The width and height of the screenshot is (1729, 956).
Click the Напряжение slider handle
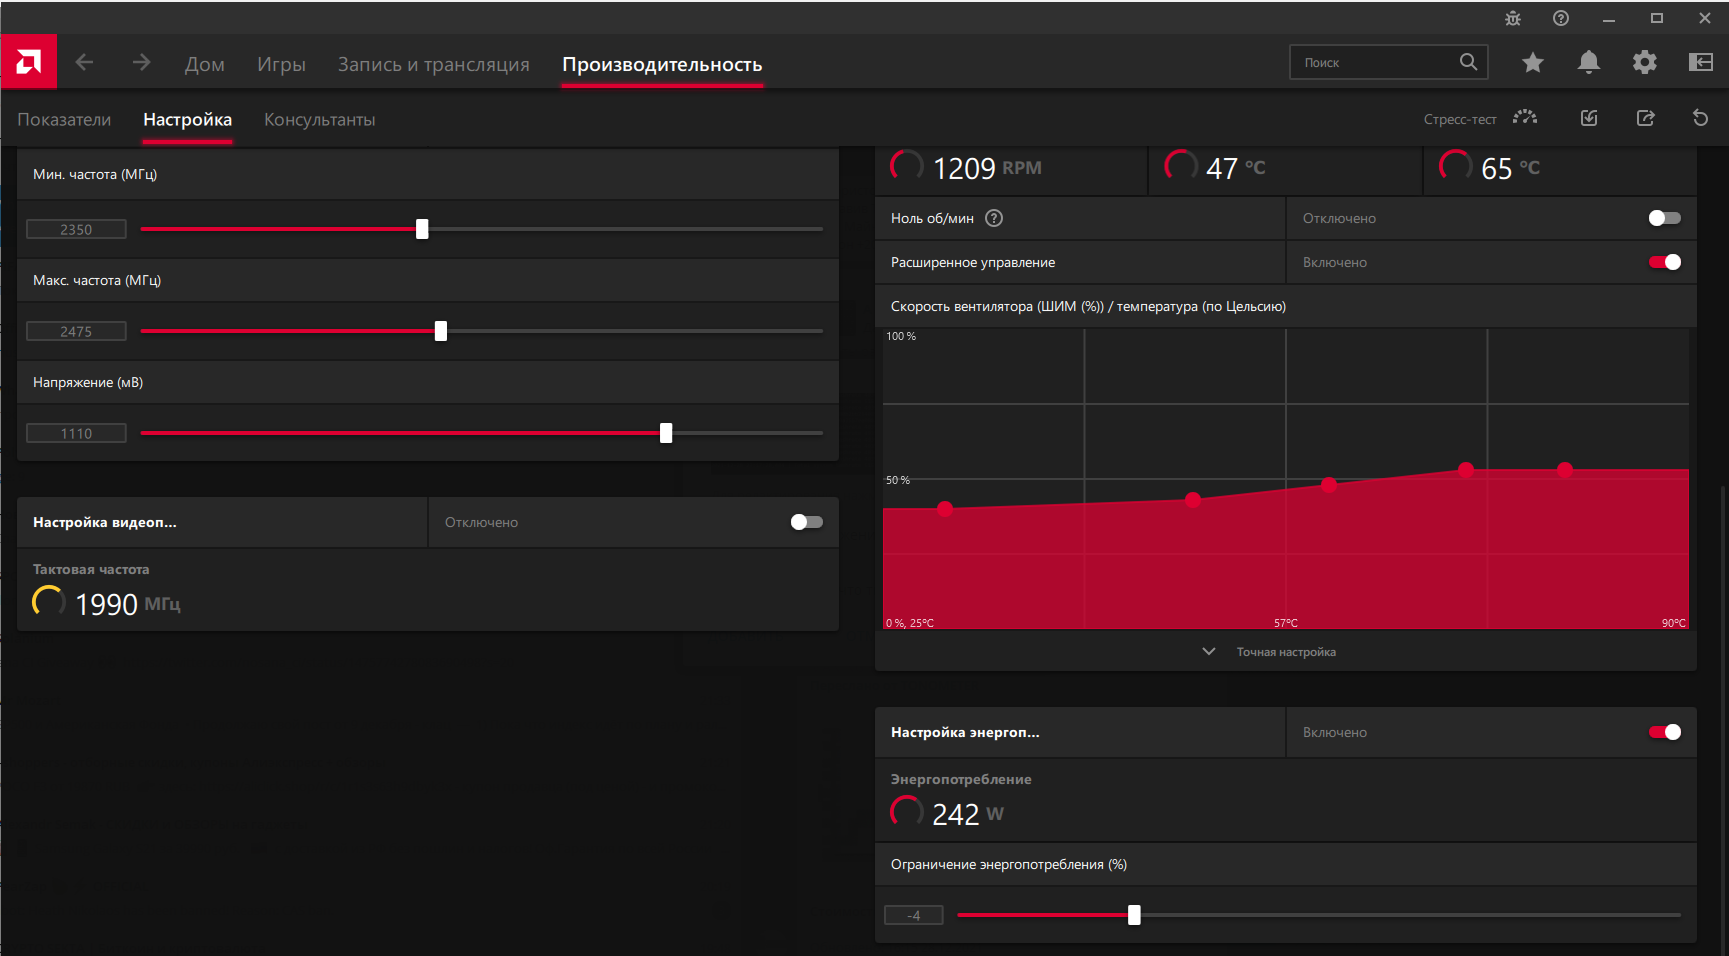(x=666, y=433)
